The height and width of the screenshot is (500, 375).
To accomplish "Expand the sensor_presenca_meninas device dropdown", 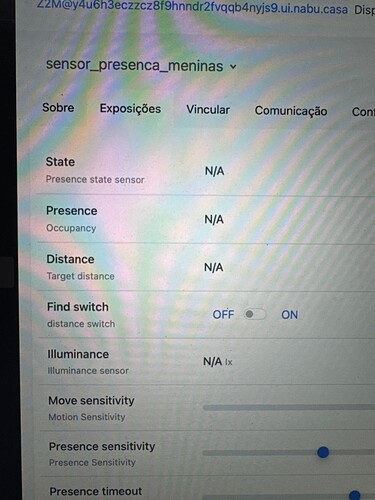I will pyautogui.click(x=141, y=65).
